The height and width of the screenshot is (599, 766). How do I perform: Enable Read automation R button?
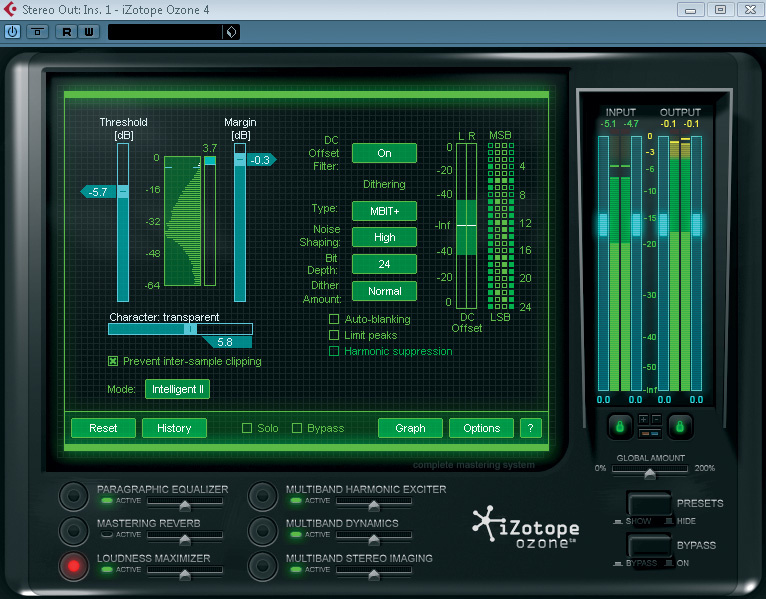coord(66,32)
